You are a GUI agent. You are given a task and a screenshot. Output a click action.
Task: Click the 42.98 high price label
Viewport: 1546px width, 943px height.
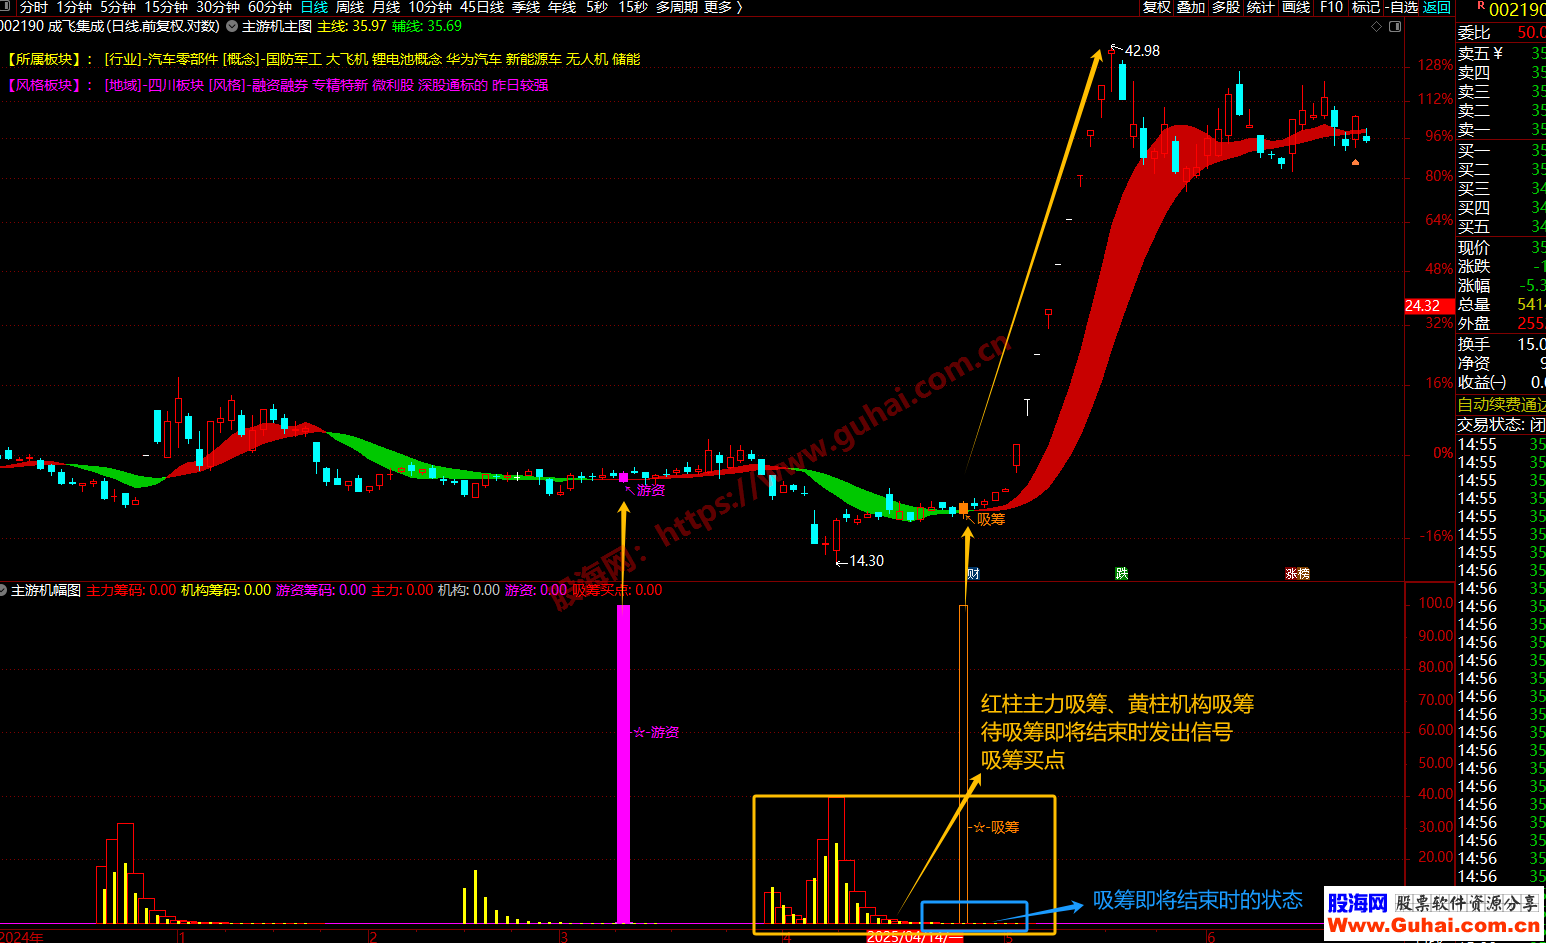click(x=1142, y=51)
